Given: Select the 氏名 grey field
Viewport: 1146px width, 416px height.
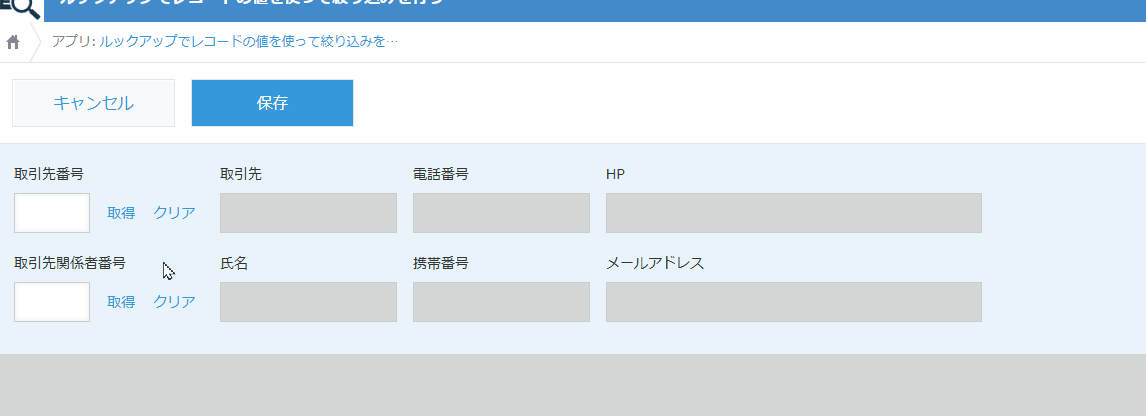Looking at the screenshot, I should point(308,302).
